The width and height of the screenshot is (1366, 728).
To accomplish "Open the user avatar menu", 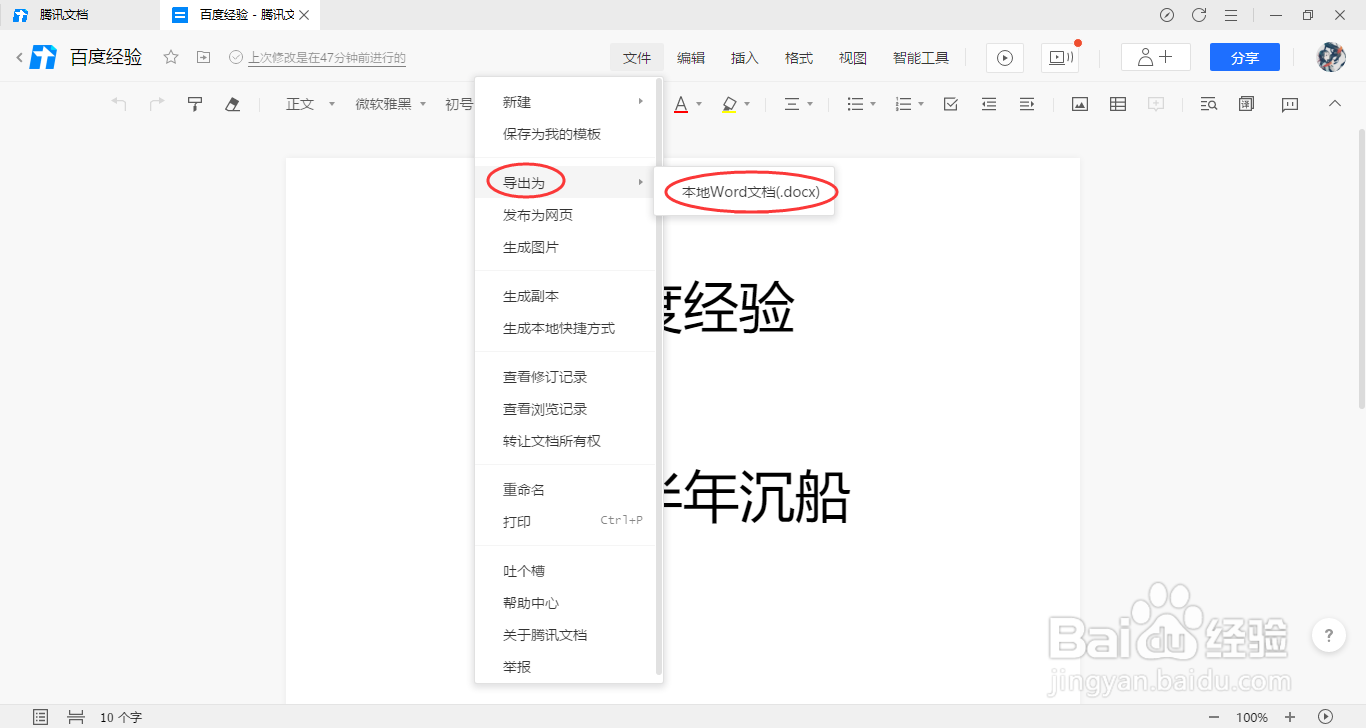I will click(x=1331, y=57).
